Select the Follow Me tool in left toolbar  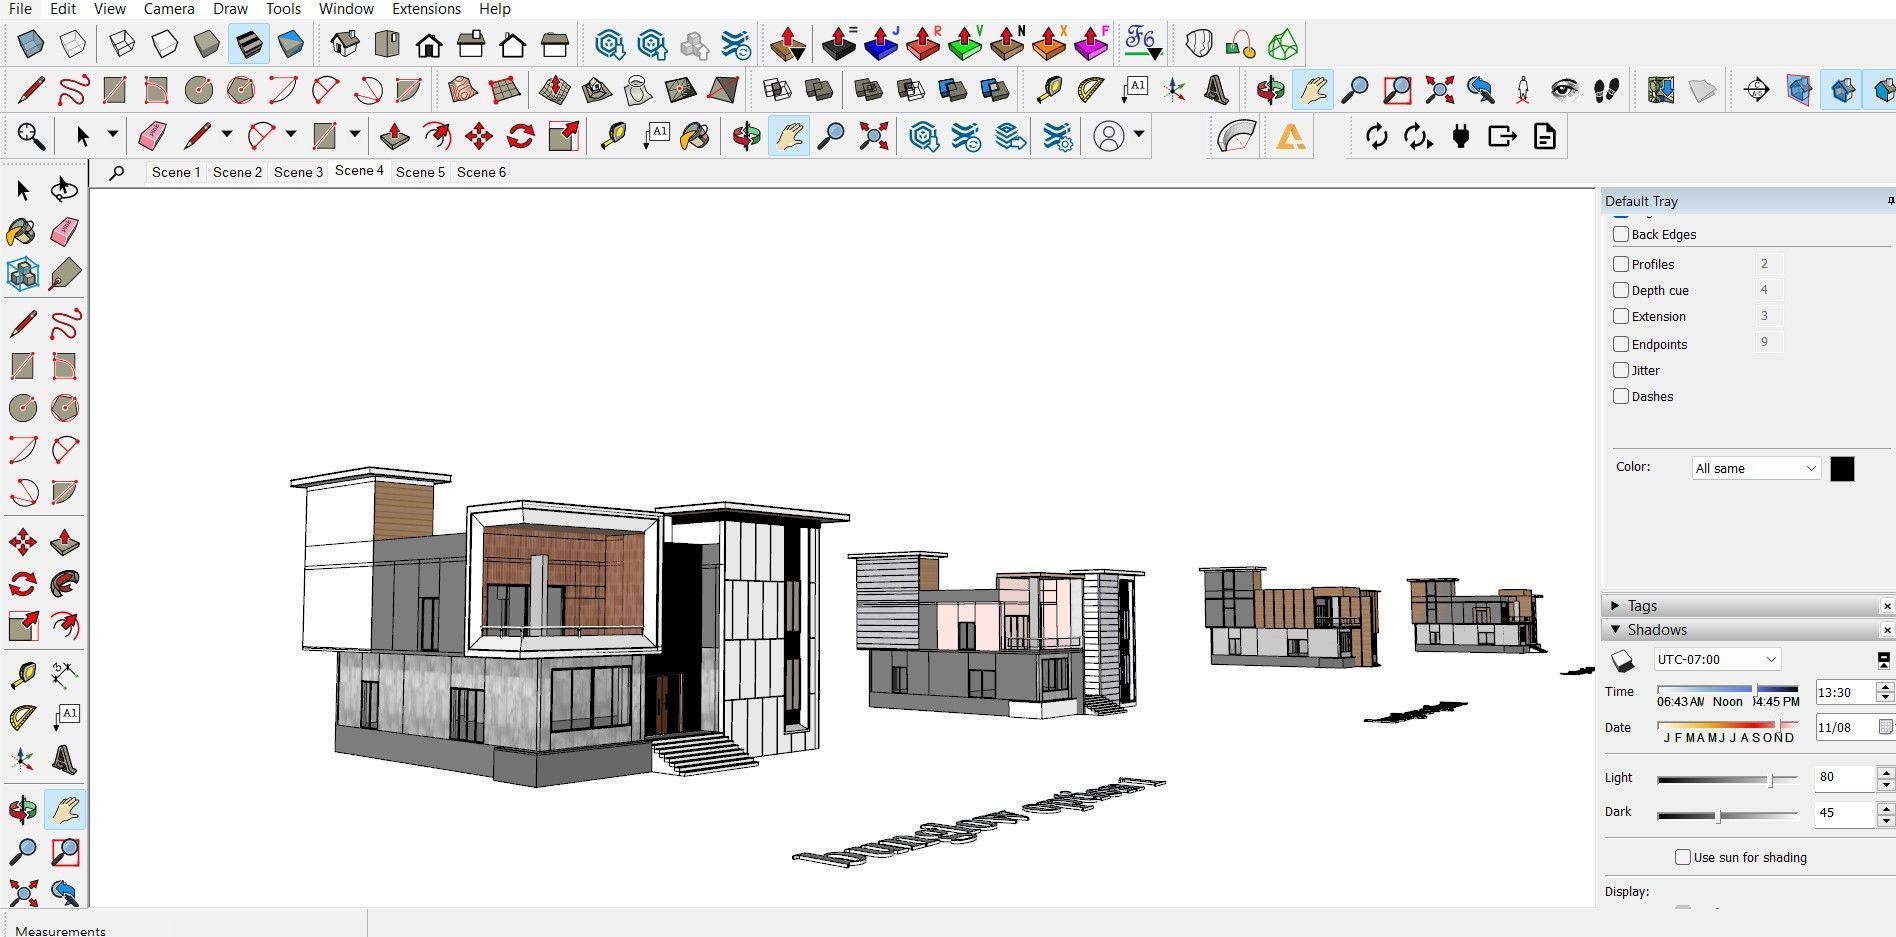point(64,584)
